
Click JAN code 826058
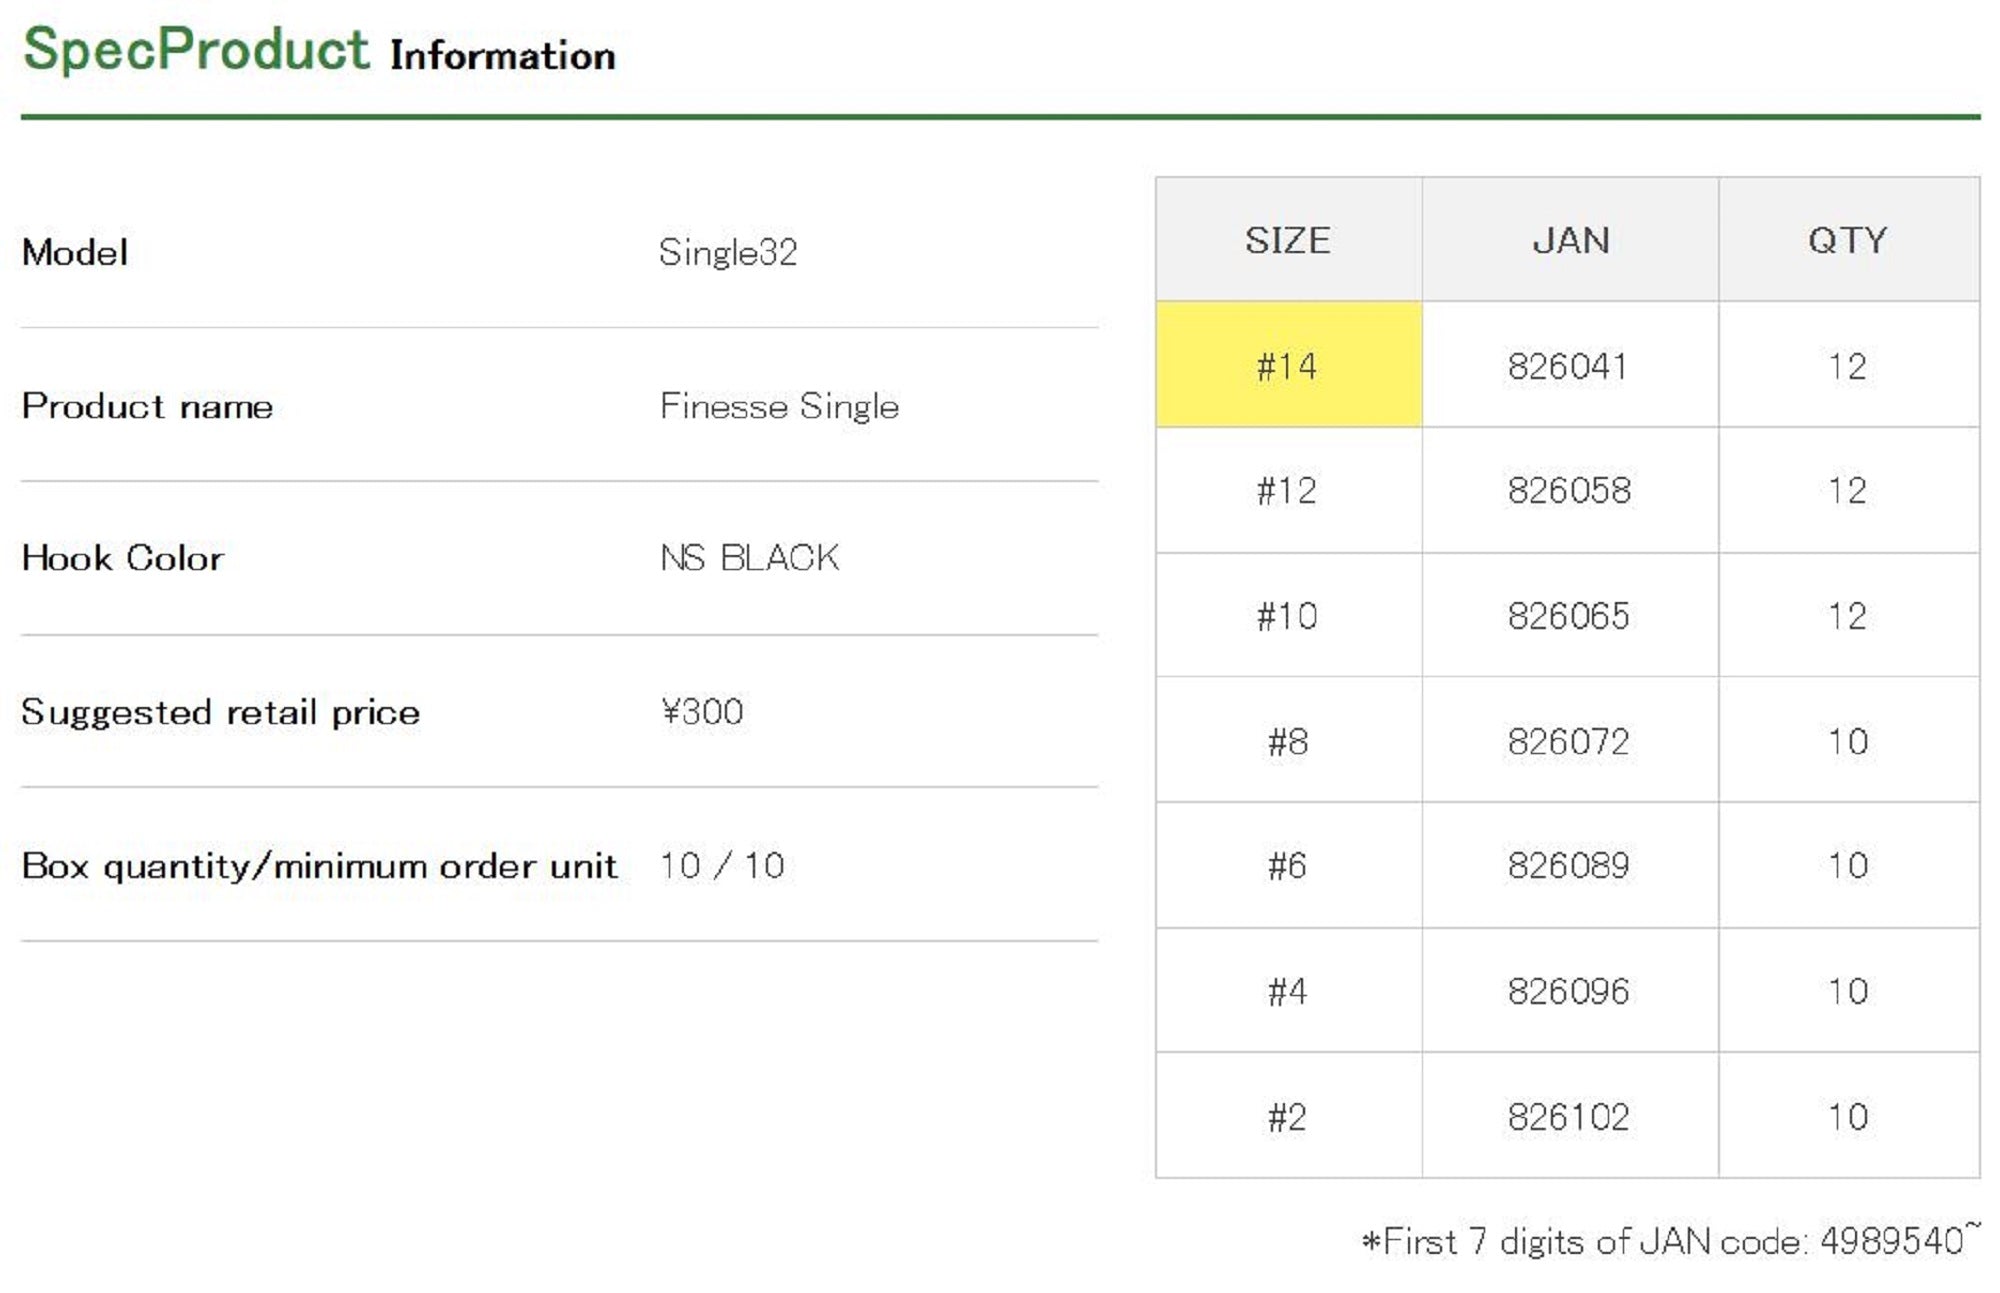1568,490
